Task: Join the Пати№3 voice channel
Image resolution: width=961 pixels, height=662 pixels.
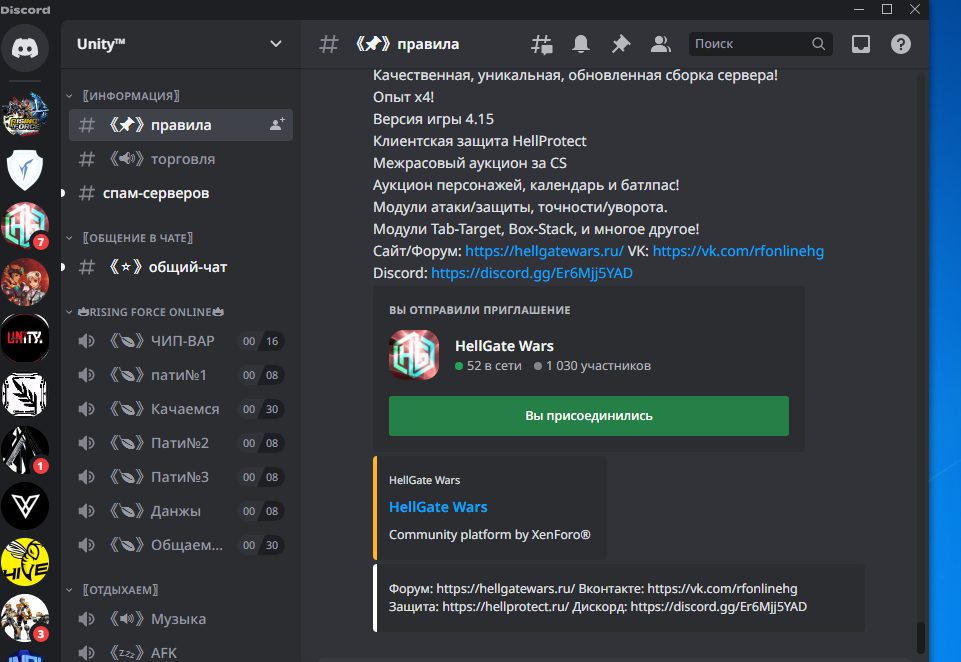Action: point(181,477)
